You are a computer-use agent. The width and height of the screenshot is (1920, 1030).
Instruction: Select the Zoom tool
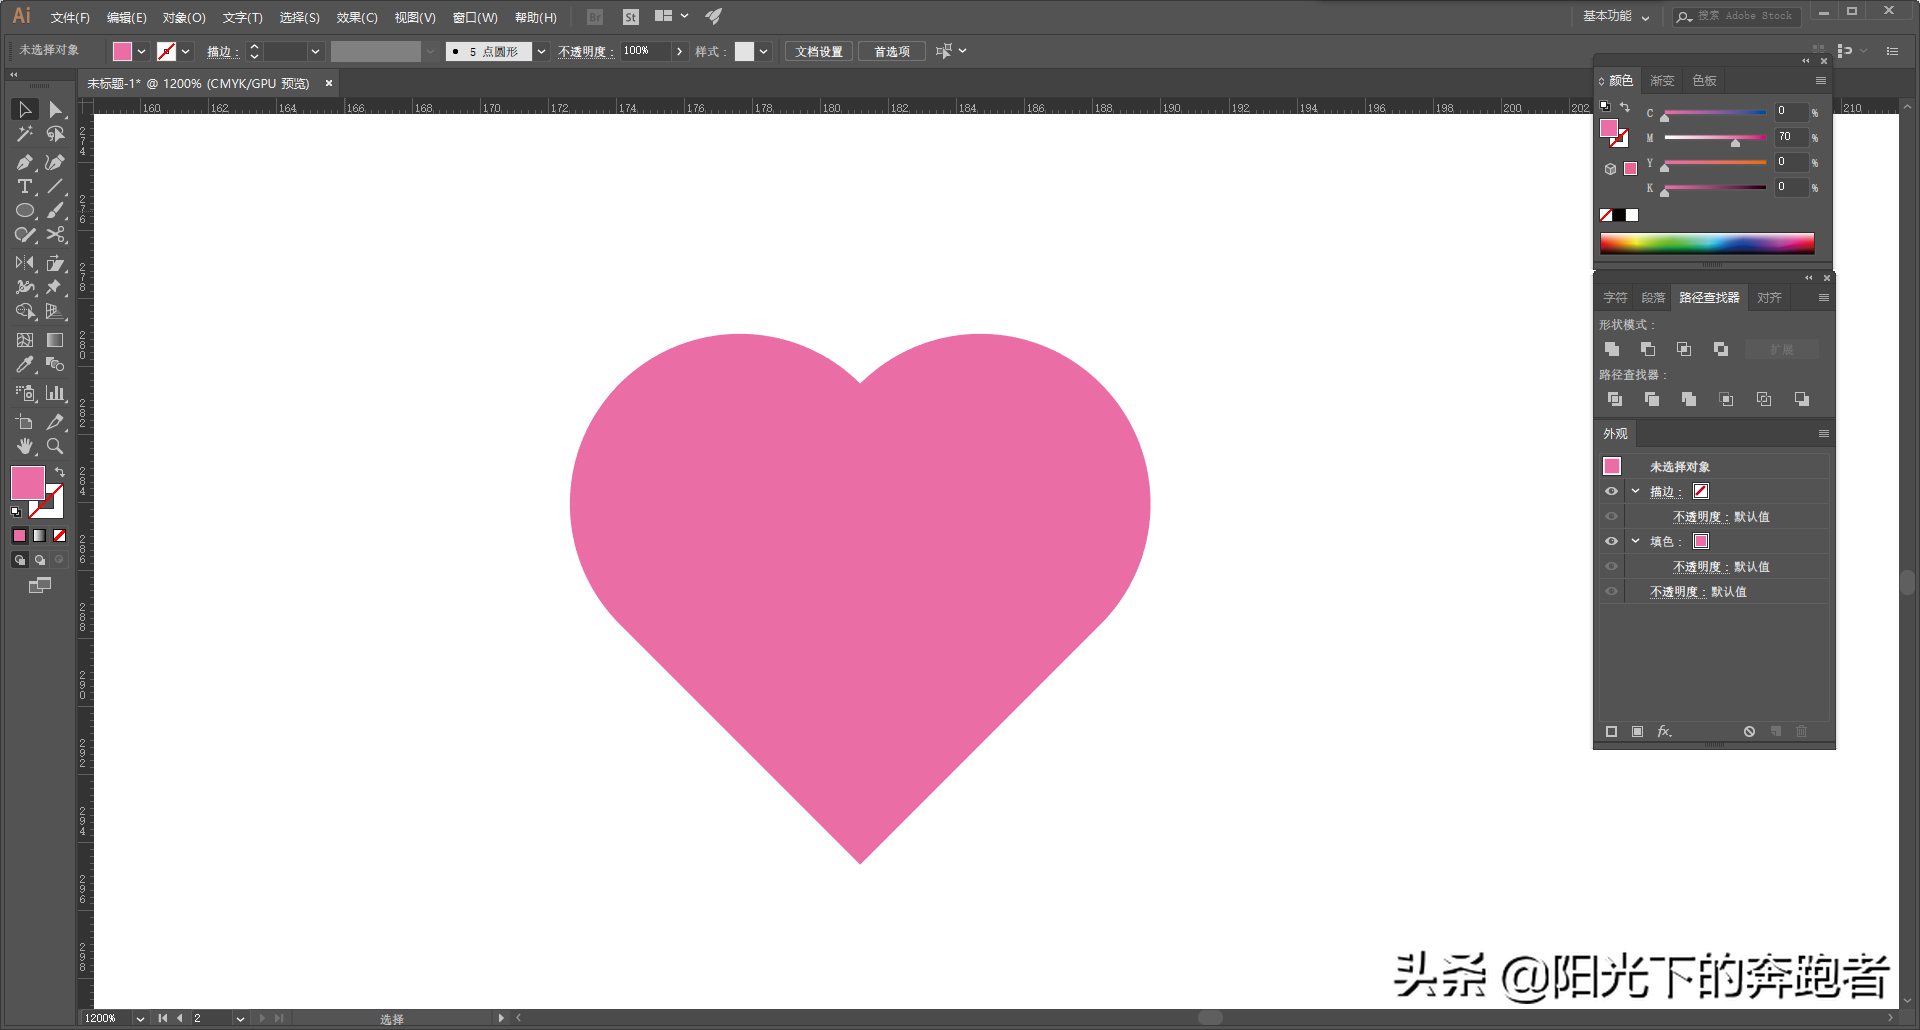[55, 447]
